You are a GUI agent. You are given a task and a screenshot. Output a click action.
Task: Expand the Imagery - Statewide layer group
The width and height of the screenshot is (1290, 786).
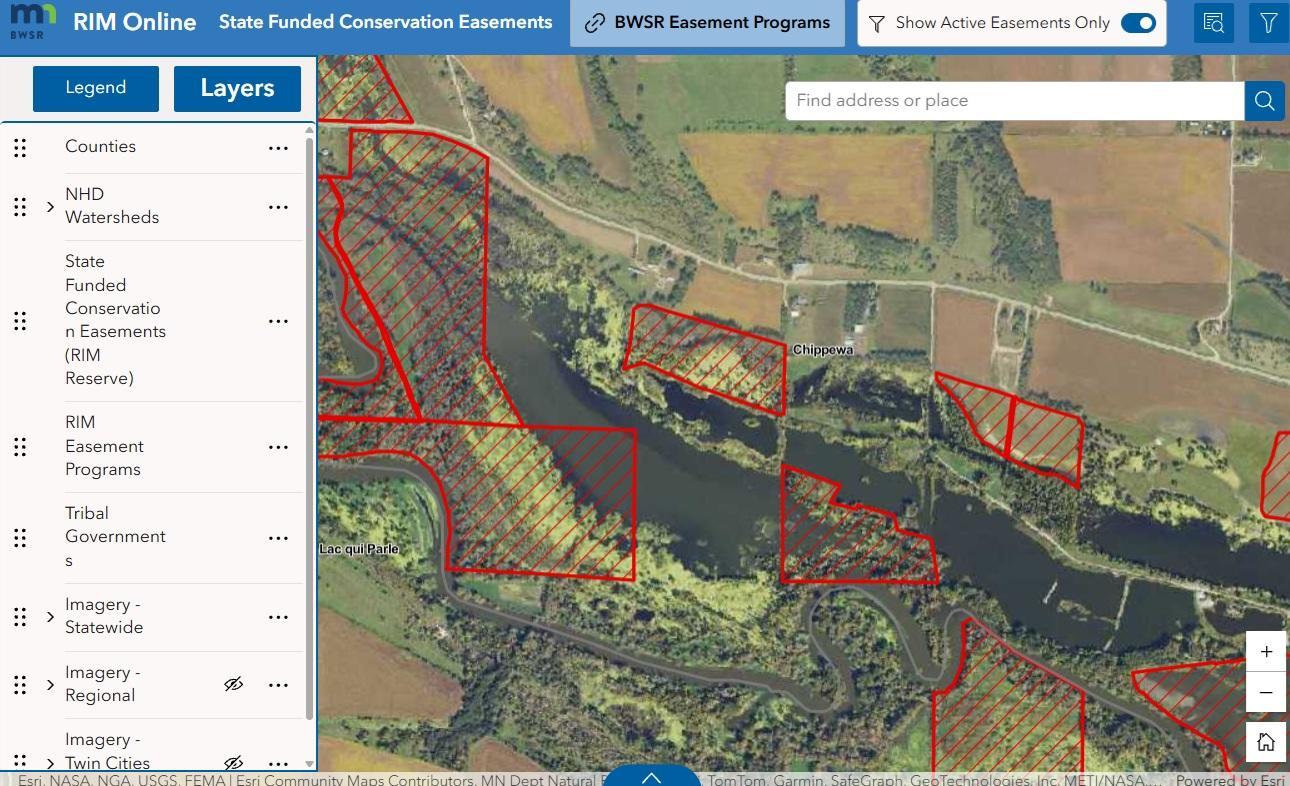(50, 617)
